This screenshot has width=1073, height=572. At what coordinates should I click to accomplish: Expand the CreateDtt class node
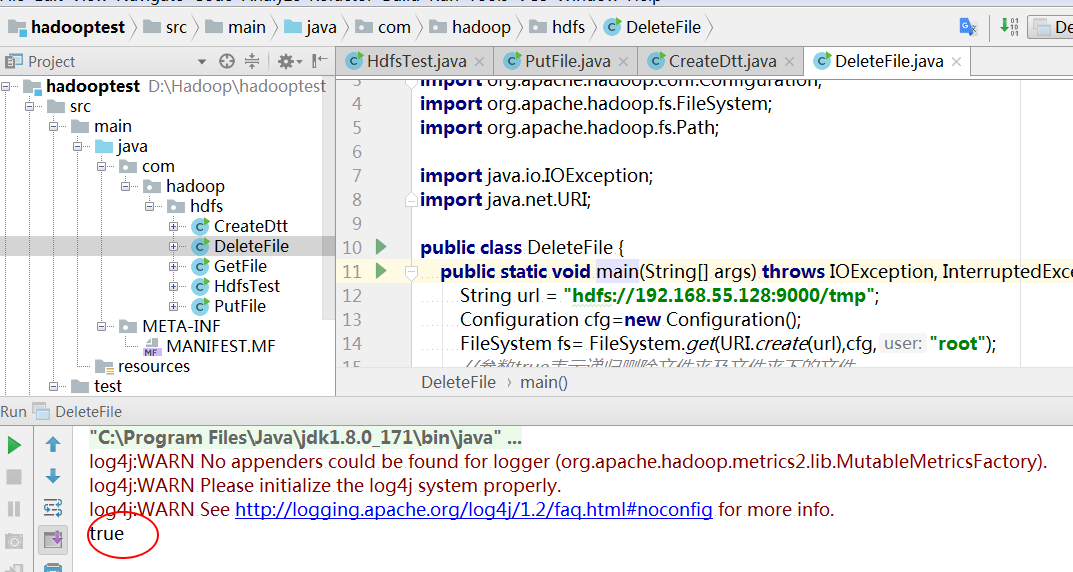(173, 226)
